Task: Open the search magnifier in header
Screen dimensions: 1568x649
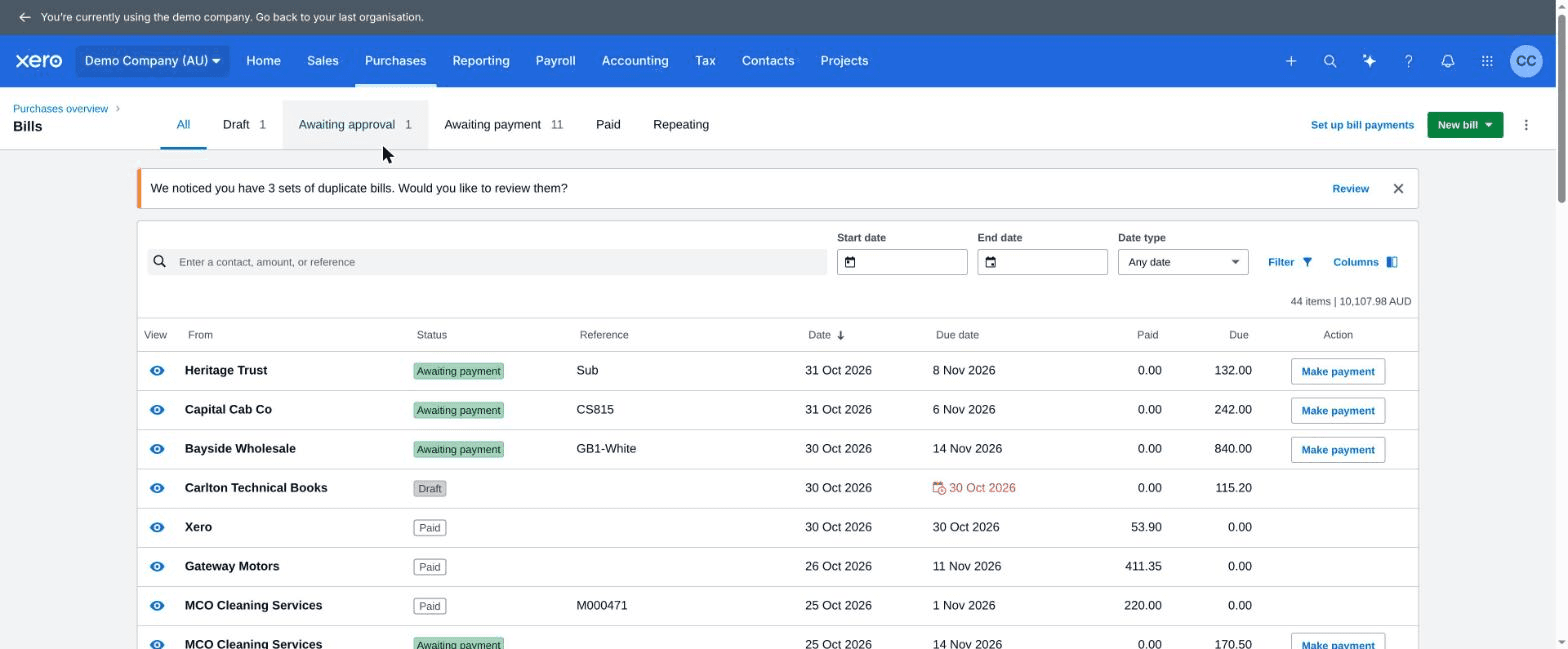Action: (1330, 61)
